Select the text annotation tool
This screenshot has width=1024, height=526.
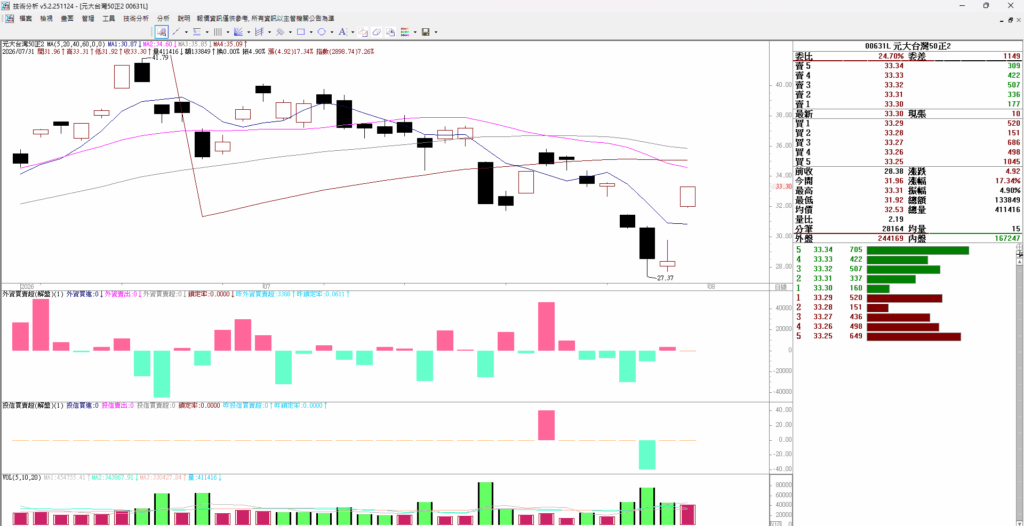[x=343, y=31]
